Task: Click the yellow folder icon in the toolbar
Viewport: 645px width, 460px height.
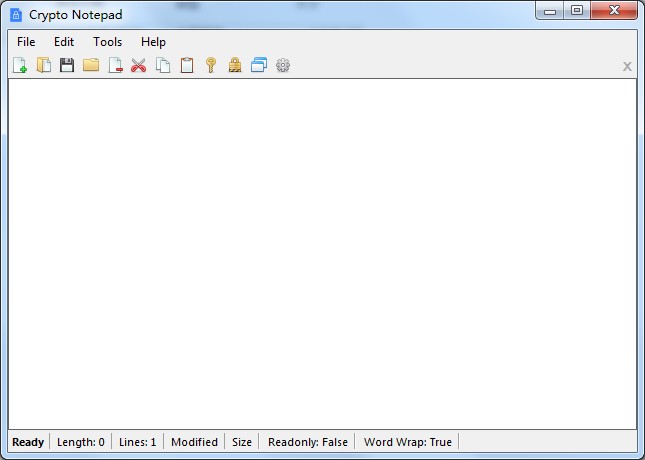Action: pos(91,66)
